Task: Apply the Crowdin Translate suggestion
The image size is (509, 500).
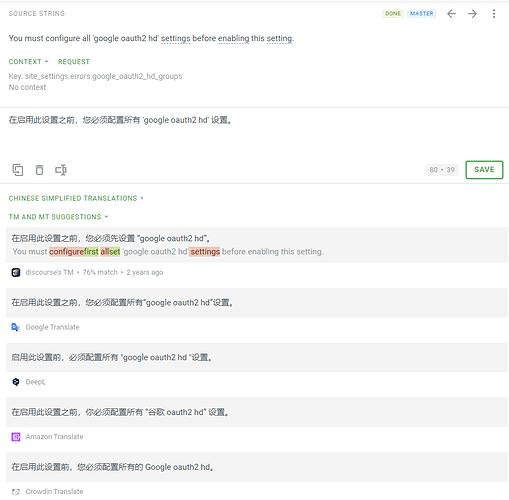Action: click(x=257, y=467)
